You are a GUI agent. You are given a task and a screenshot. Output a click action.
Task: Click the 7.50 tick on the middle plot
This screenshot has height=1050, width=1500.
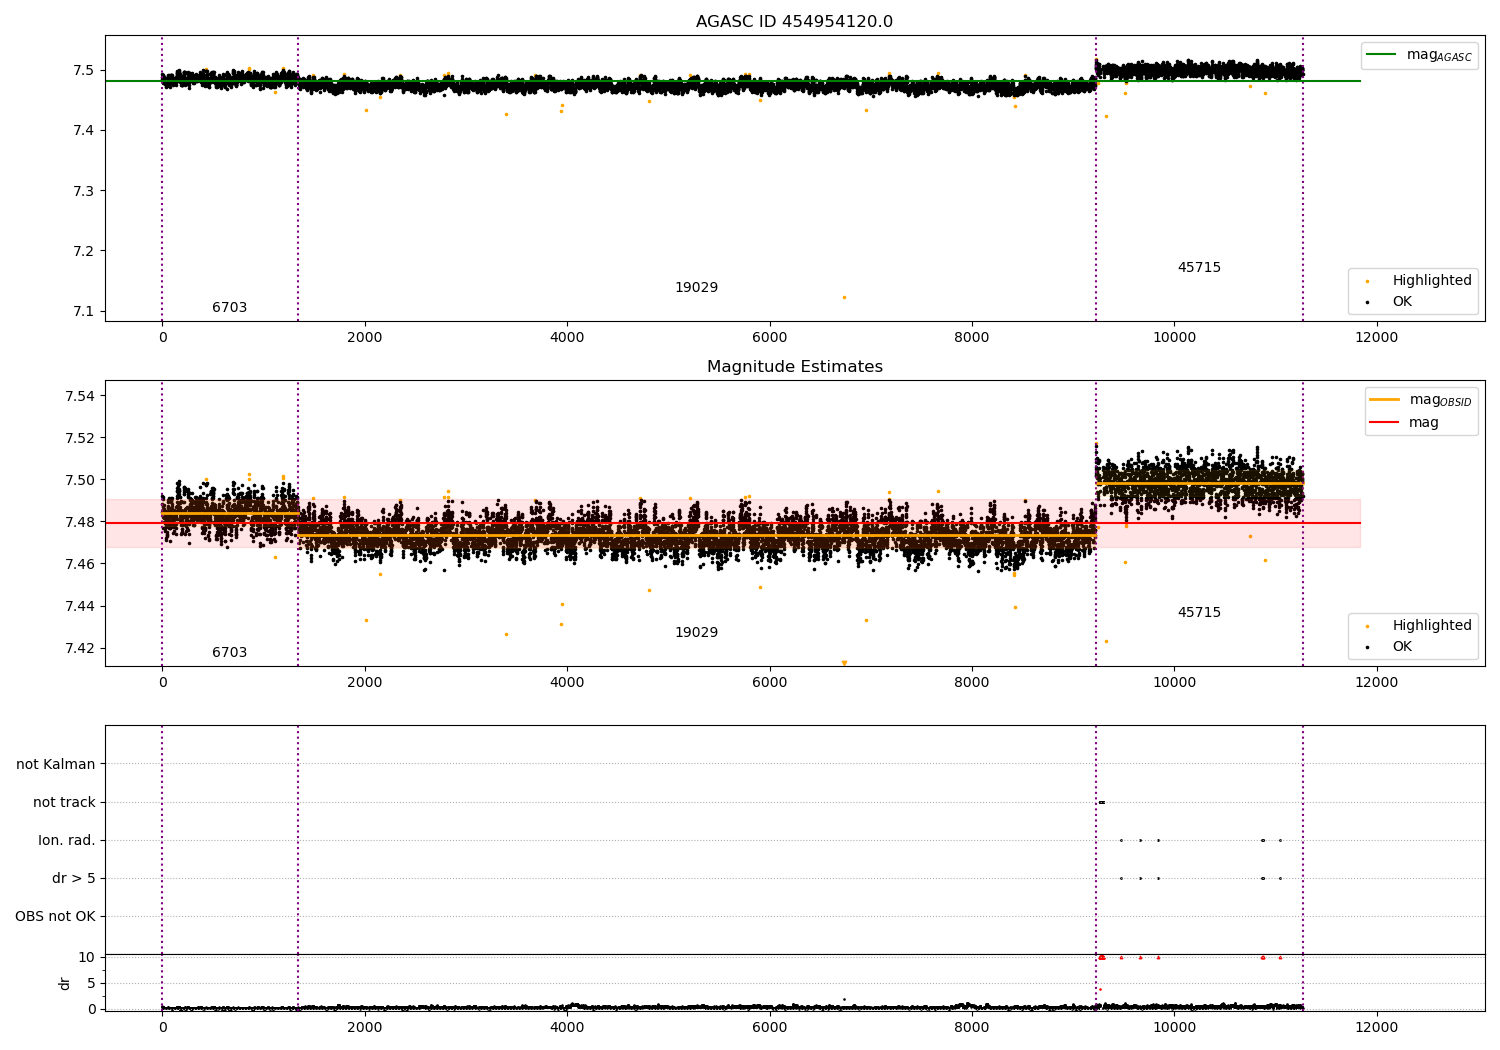[79, 480]
